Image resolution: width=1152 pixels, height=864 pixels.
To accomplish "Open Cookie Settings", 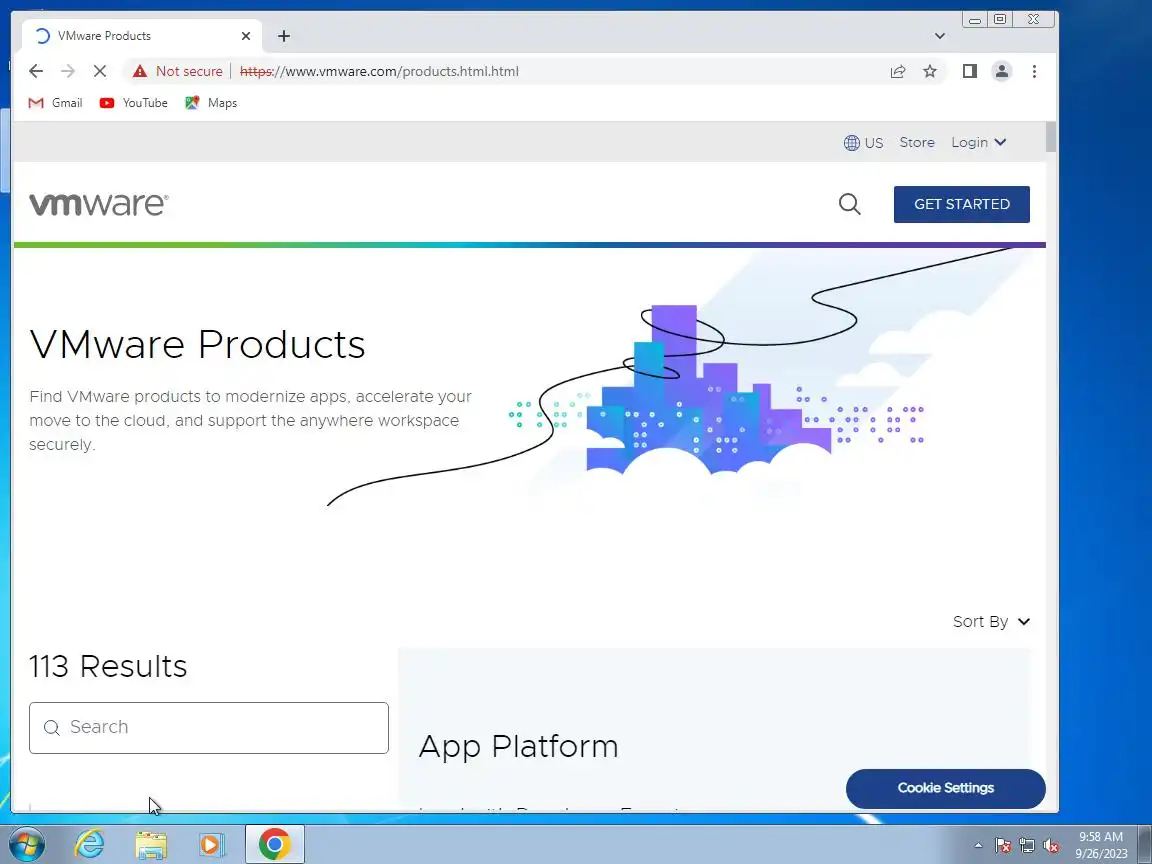I will 946,788.
